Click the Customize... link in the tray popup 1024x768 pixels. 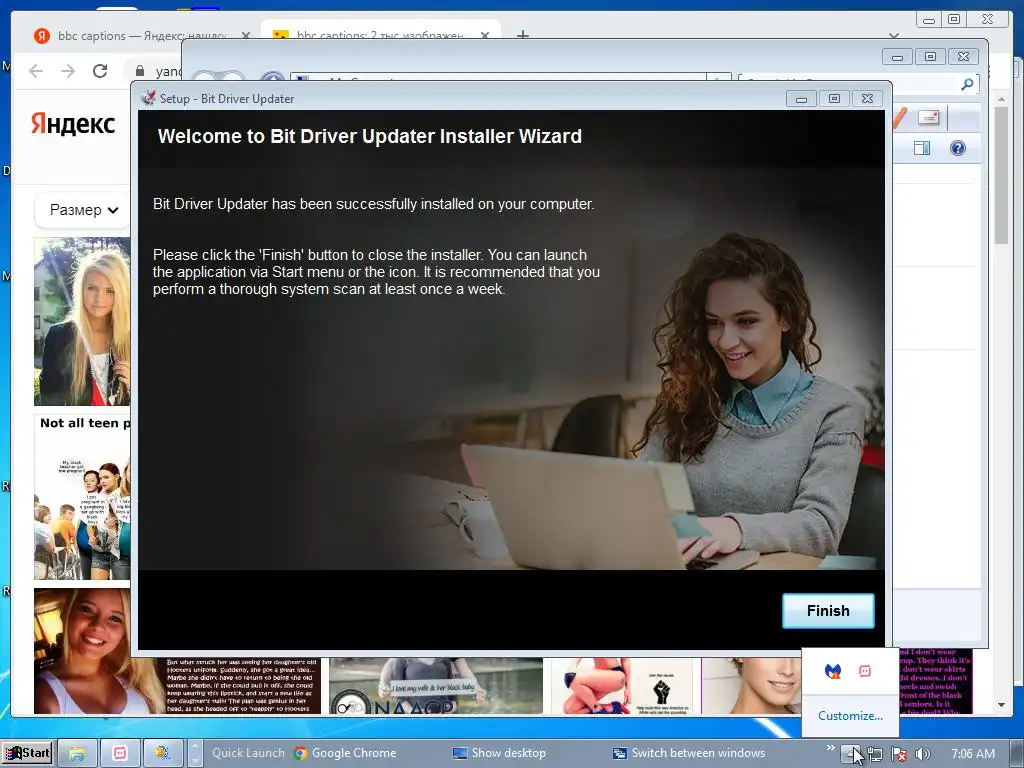point(850,716)
